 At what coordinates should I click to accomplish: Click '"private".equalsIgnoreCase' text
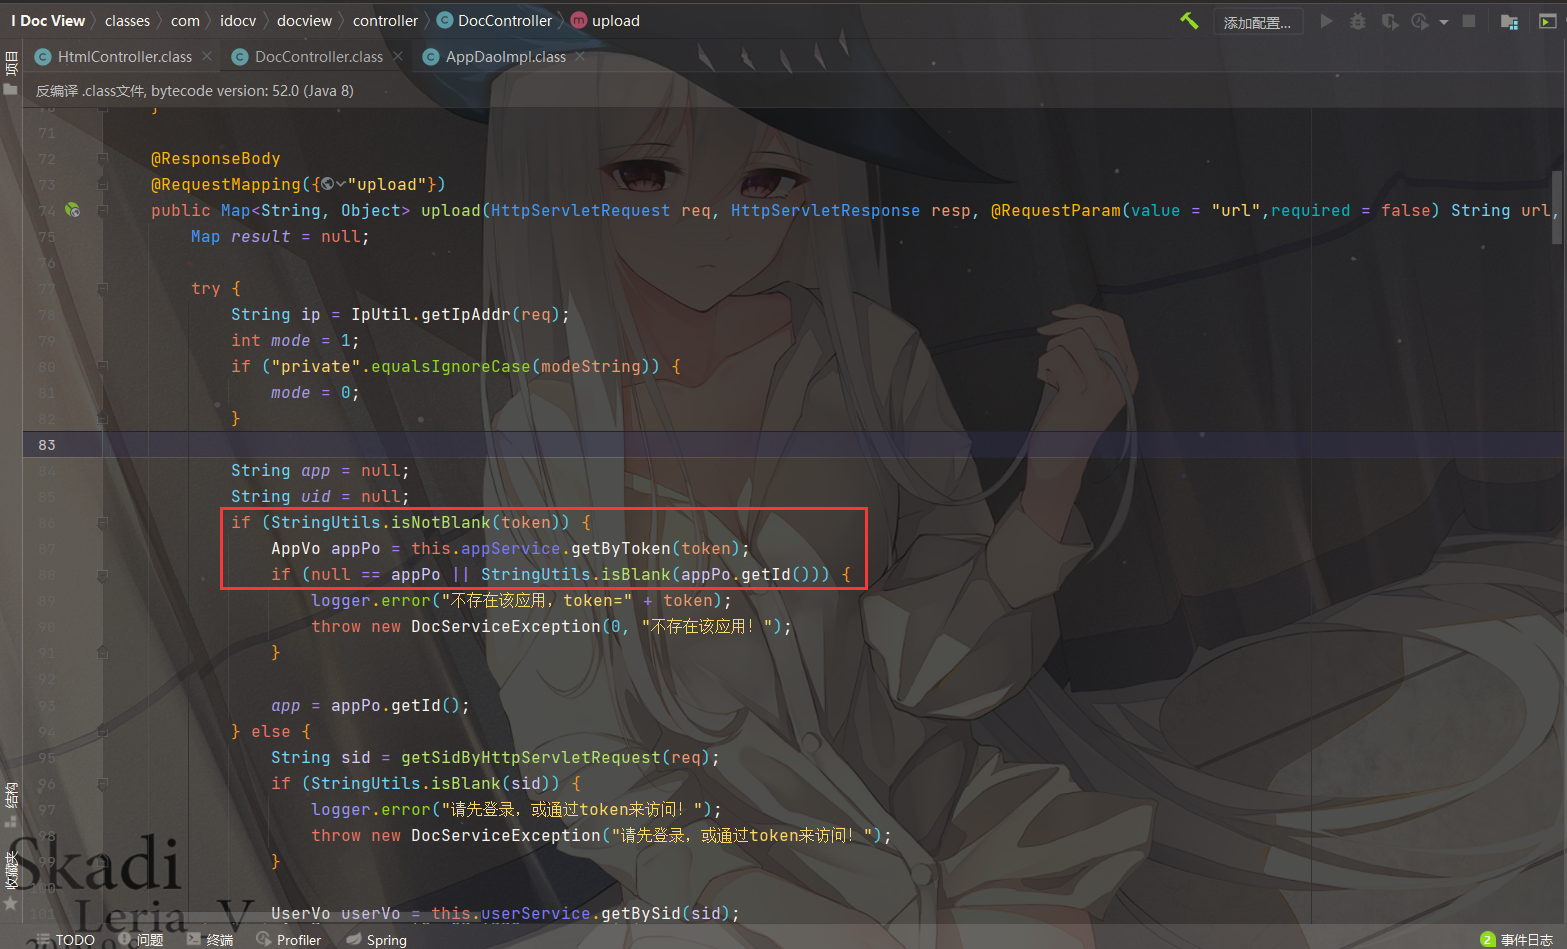pyautogui.click(x=401, y=366)
